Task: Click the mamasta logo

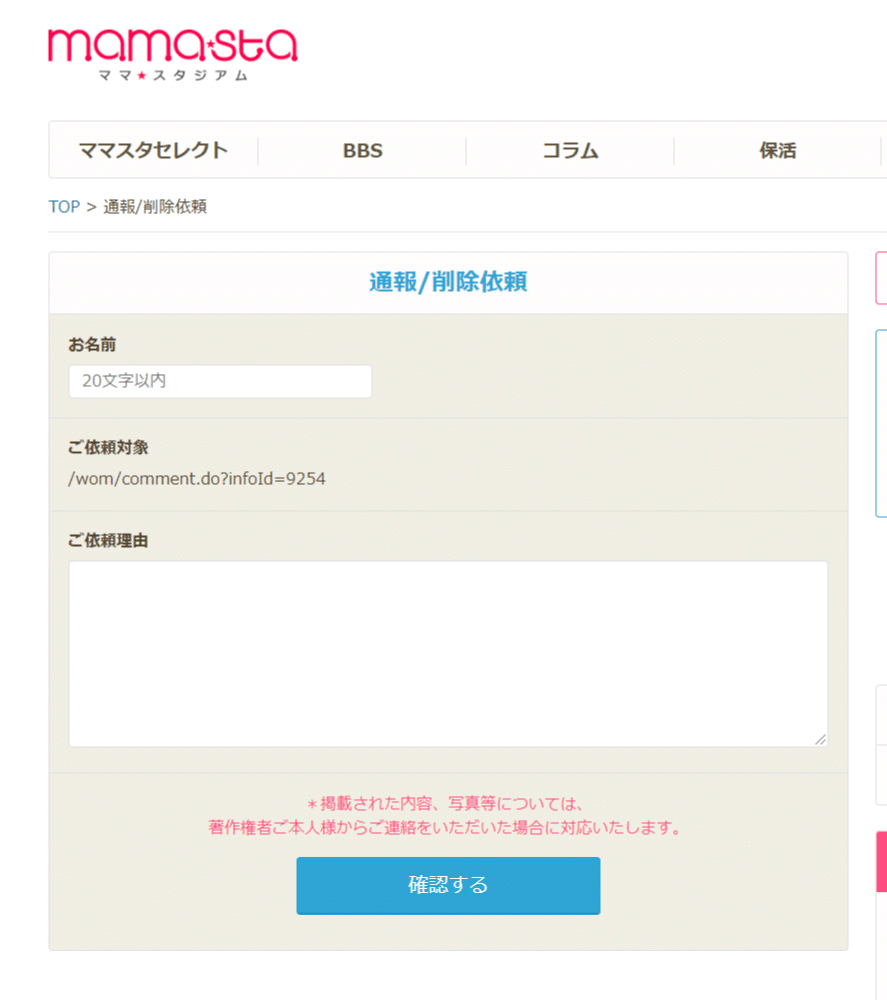Action: [173, 54]
